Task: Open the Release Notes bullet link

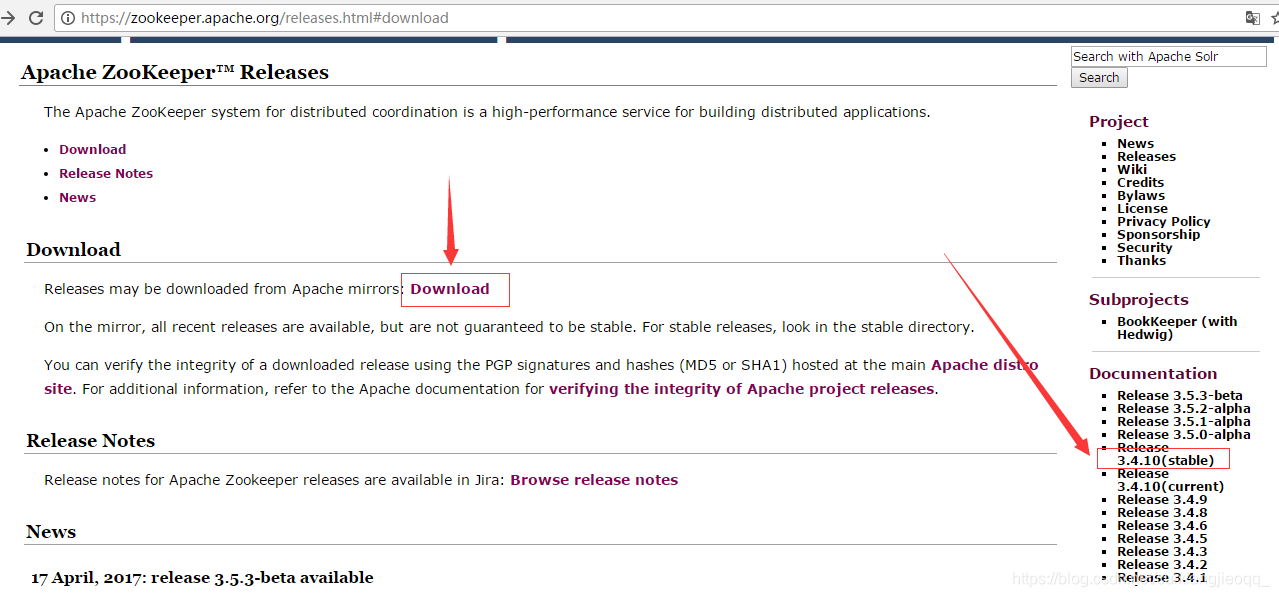Action: click(106, 174)
